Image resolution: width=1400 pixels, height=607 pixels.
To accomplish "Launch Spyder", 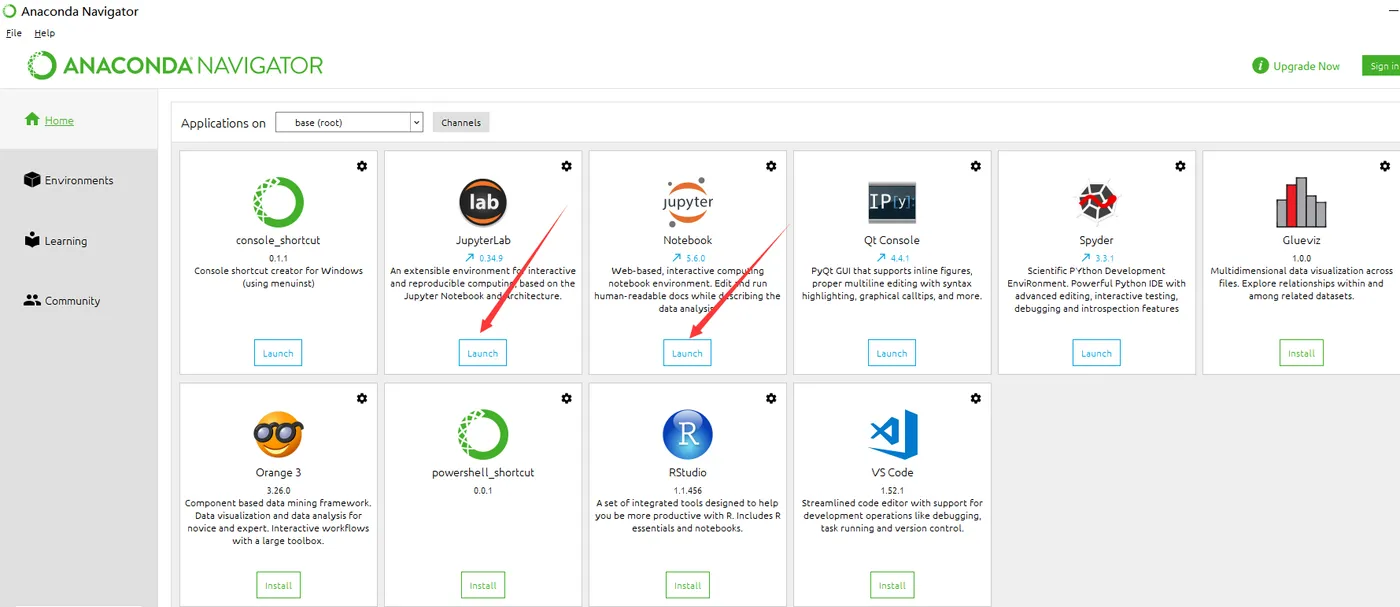I will click(1097, 353).
